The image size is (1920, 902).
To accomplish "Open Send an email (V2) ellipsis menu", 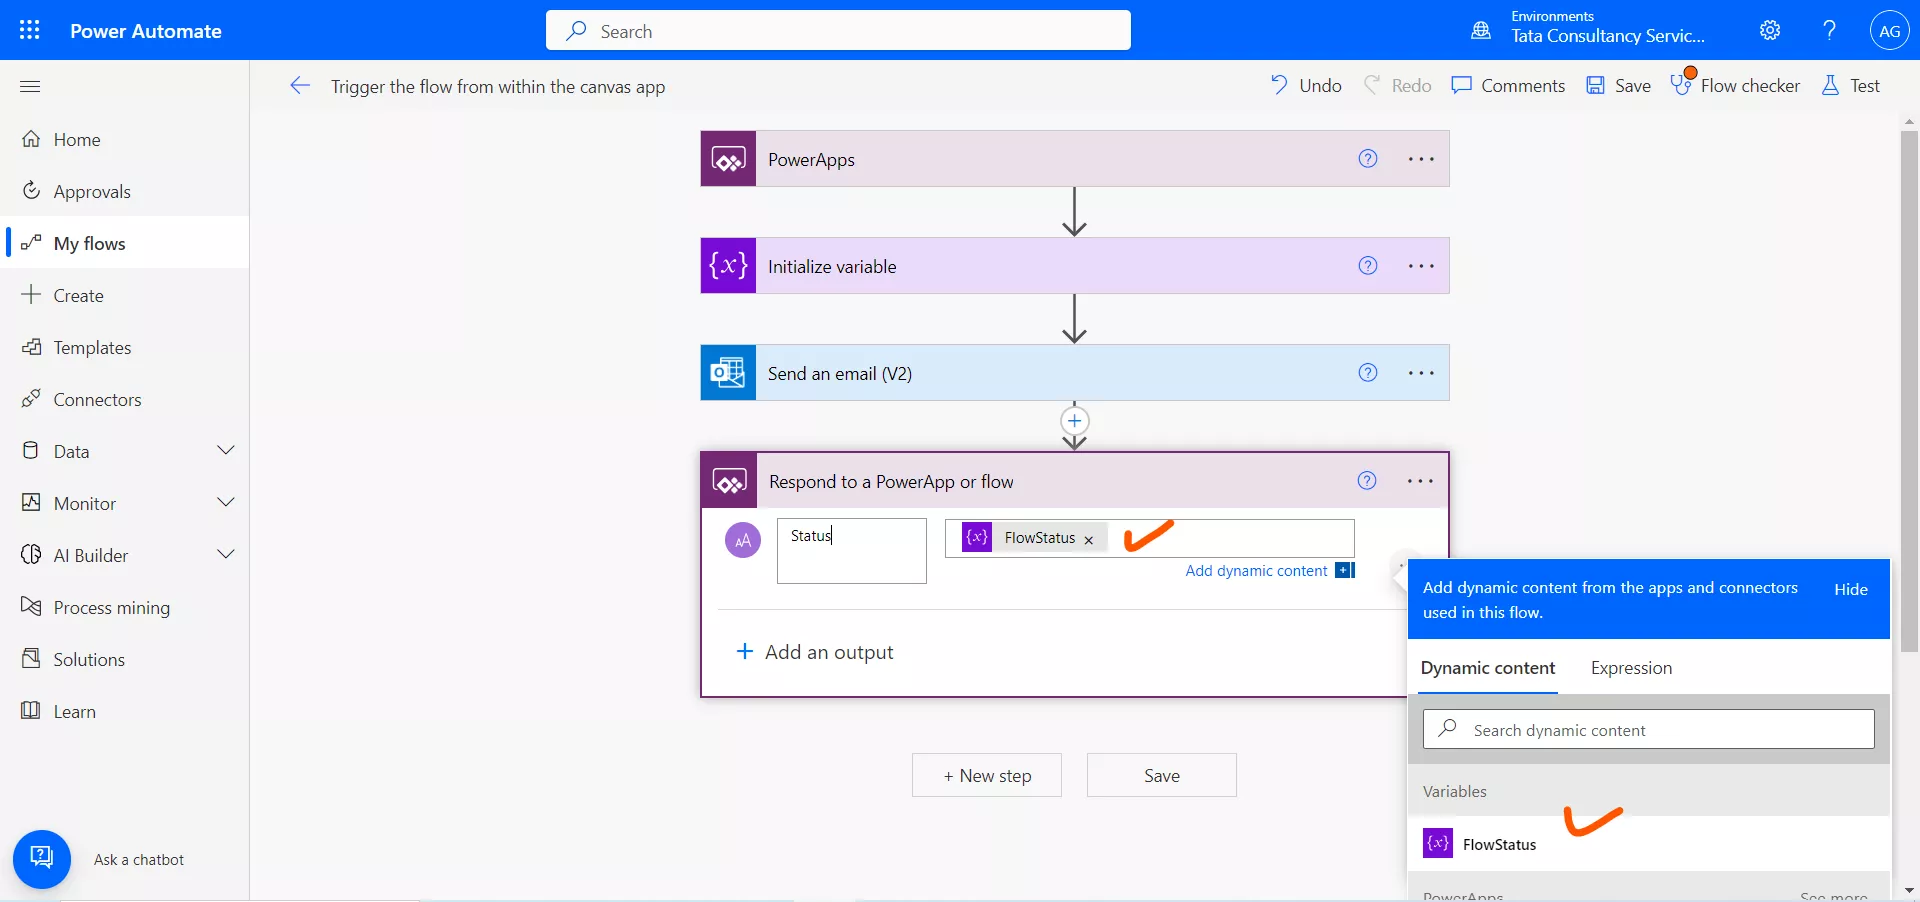I will coord(1421,372).
